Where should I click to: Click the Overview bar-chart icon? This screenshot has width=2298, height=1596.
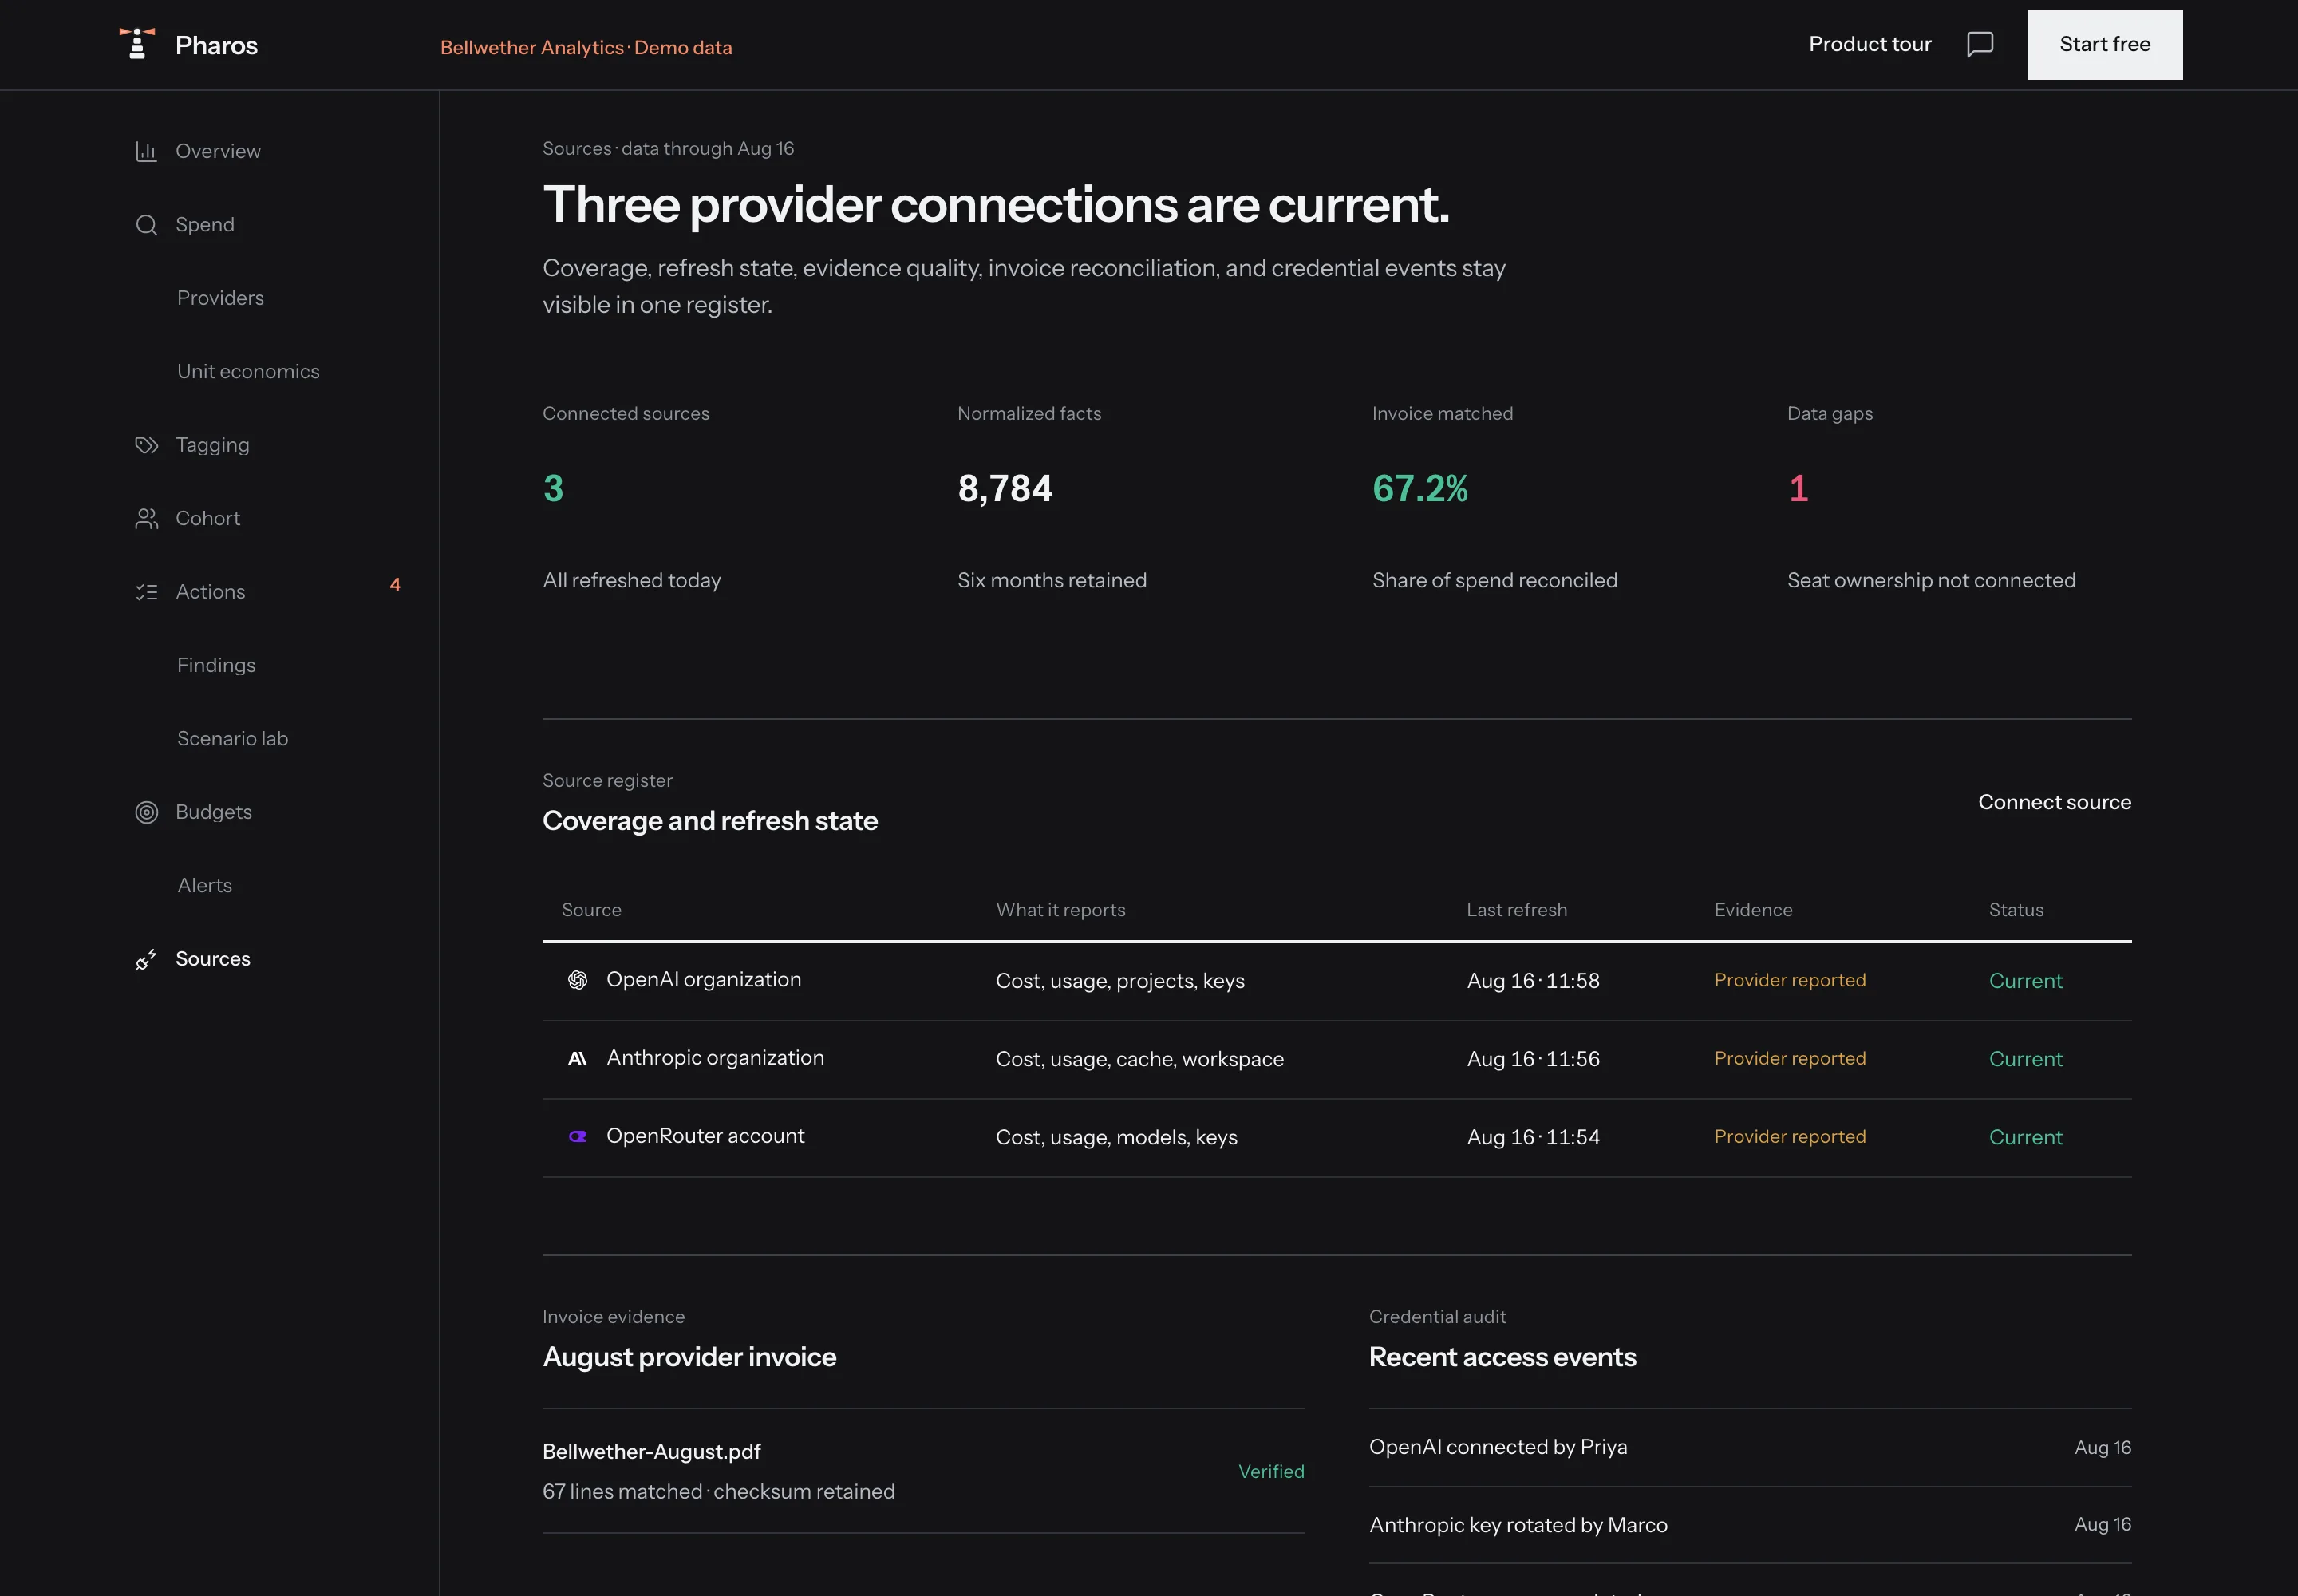[x=146, y=151]
